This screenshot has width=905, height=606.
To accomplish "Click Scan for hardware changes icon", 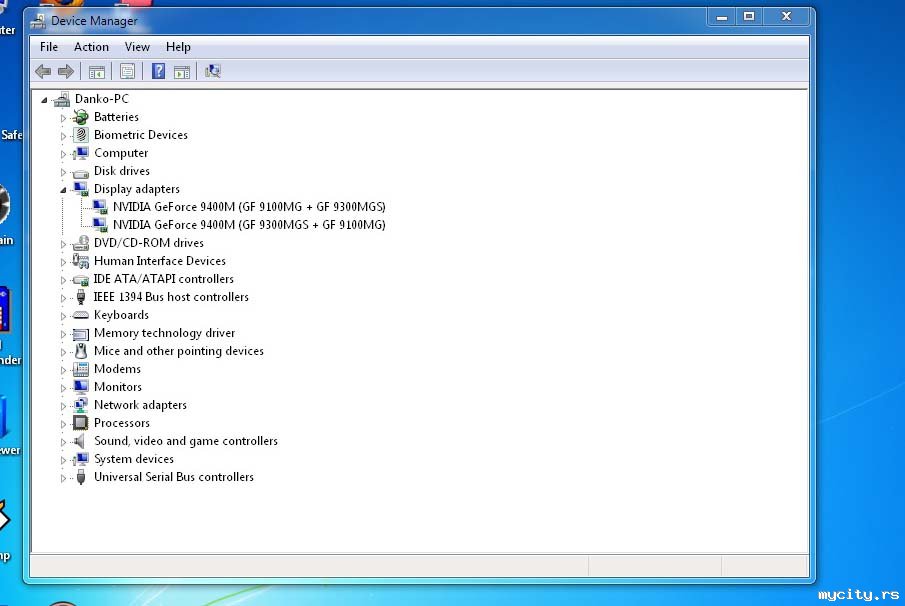I will tap(212, 71).
